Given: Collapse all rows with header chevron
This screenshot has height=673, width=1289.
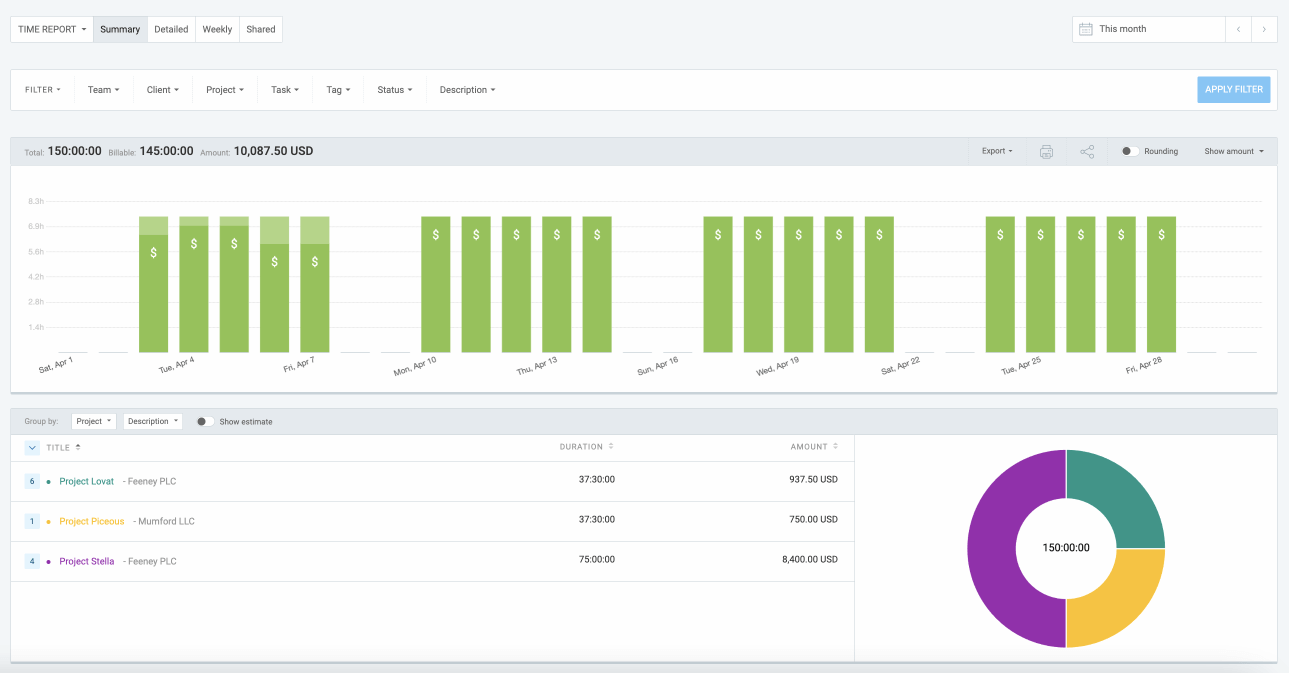Looking at the screenshot, I should (x=32, y=447).
